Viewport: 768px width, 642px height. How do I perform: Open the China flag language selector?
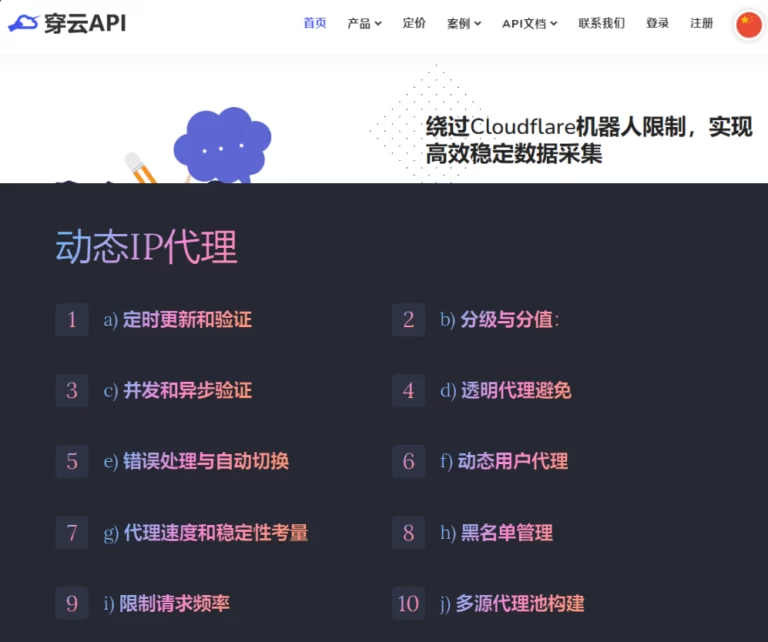point(749,24)
